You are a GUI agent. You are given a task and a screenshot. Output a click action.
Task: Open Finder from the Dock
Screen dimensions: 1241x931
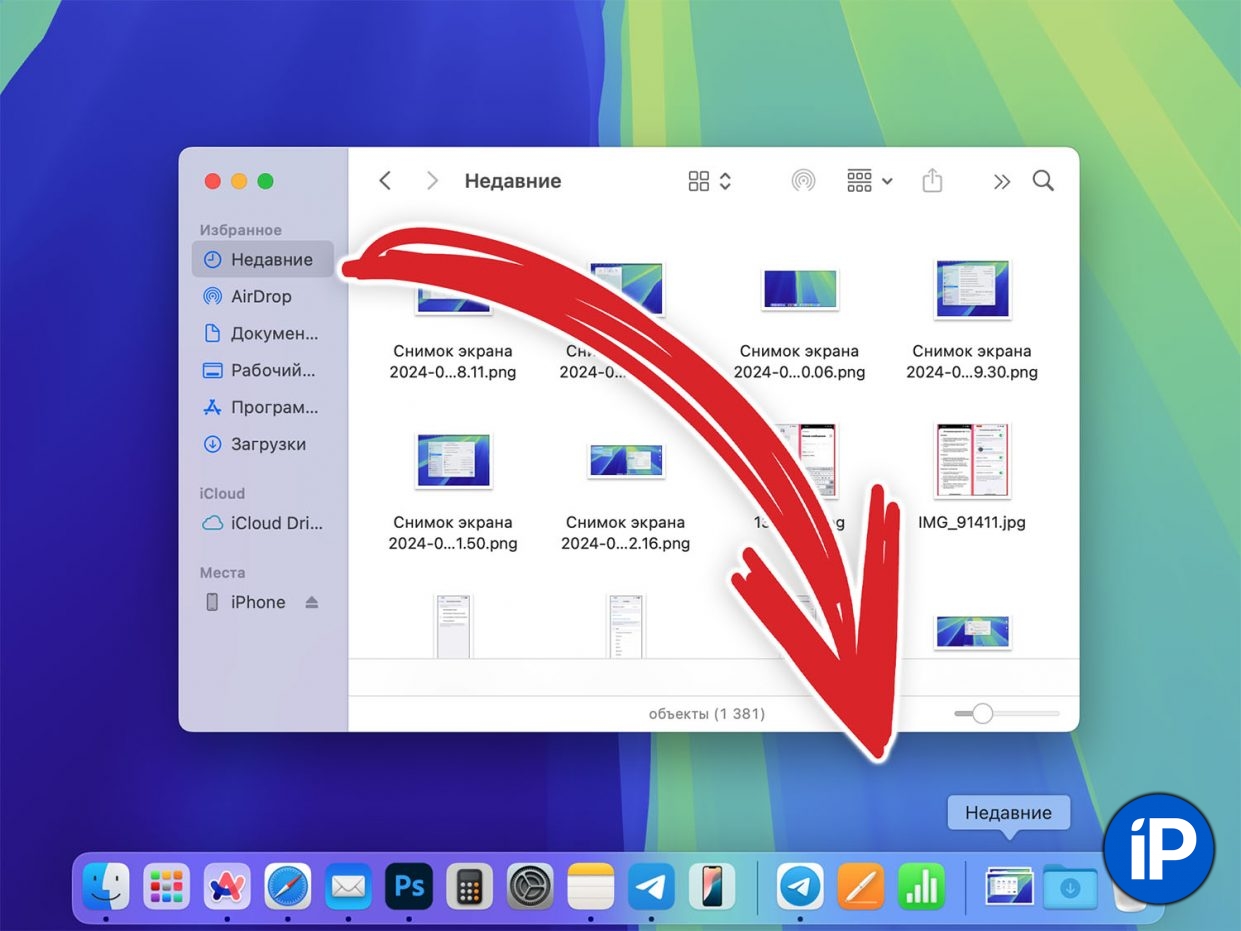click(106, 885)
